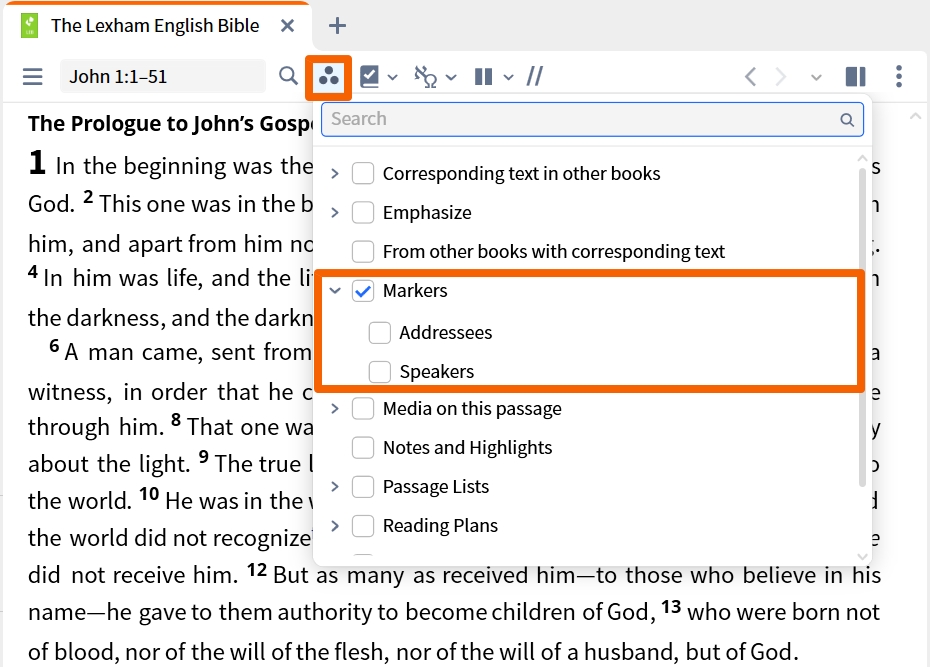Check From other books with corresponding text
This screenshot has height=667, width=930.
[x=363, y=251]
